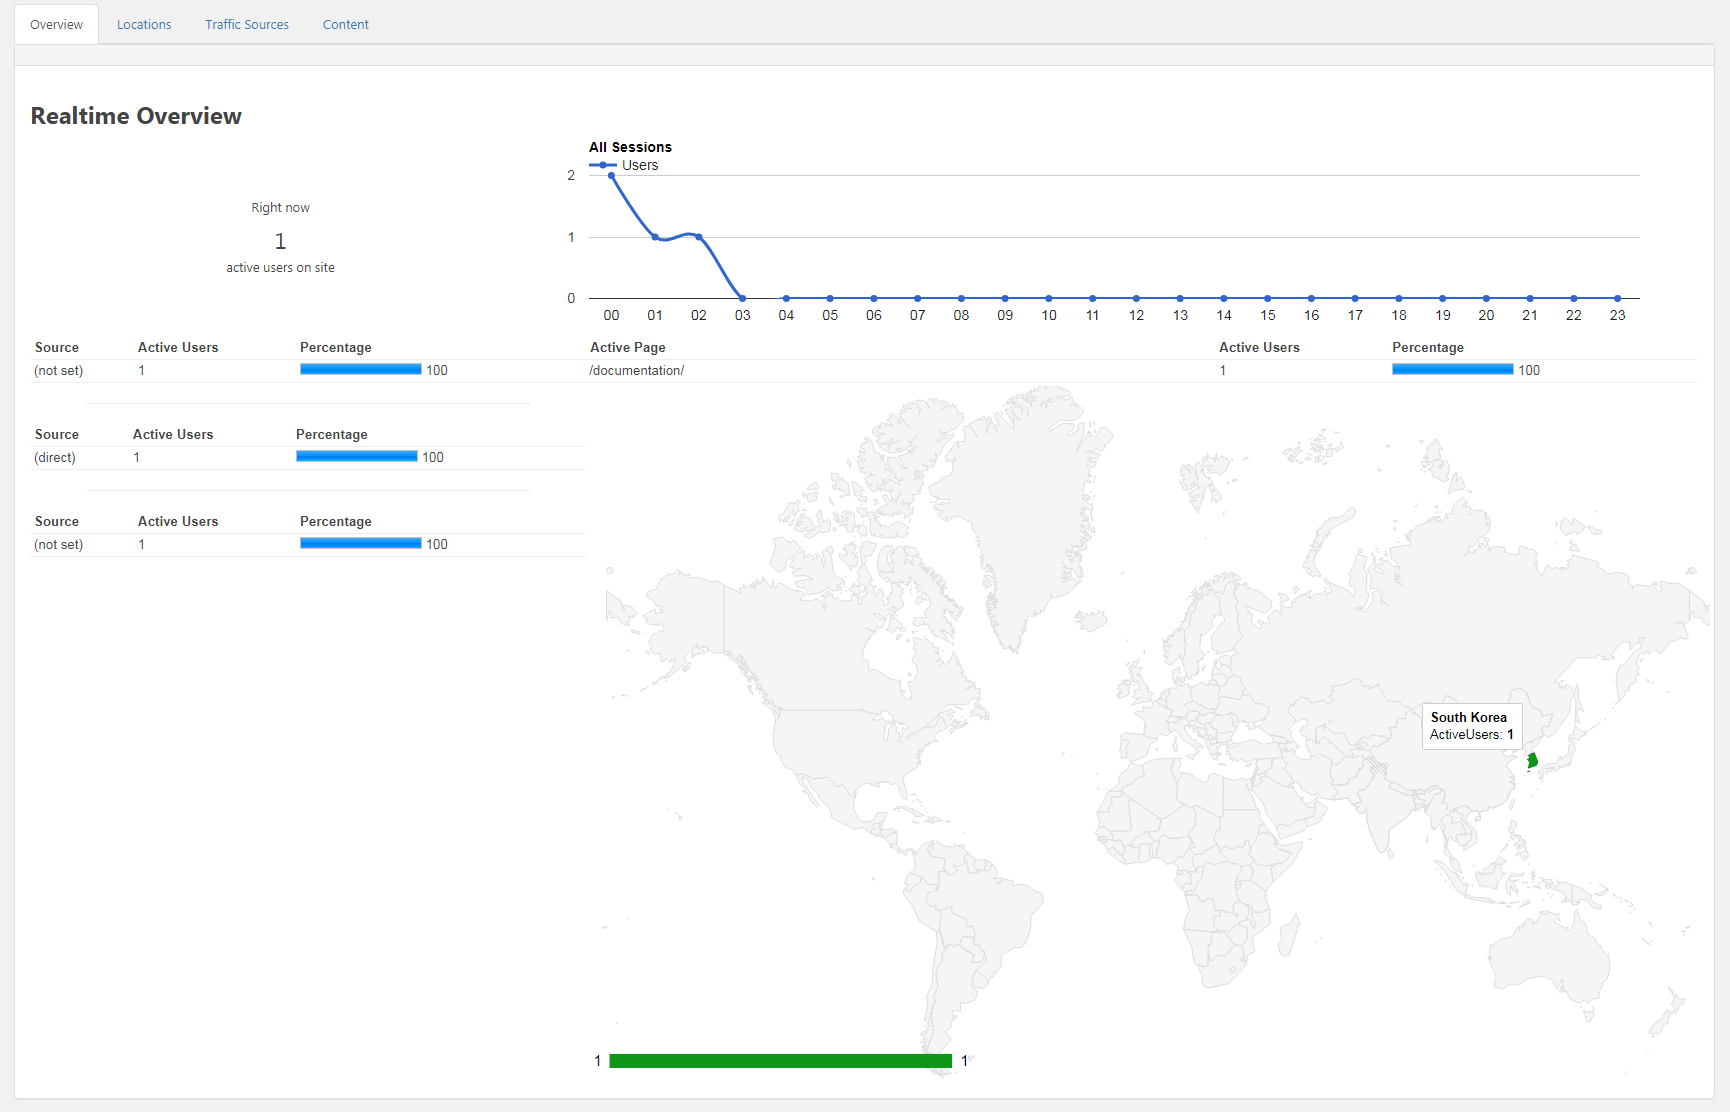This screenshot has height=1112, width=1730.
Task: Click the (direct) source row
Action: [x=55, y=458]
